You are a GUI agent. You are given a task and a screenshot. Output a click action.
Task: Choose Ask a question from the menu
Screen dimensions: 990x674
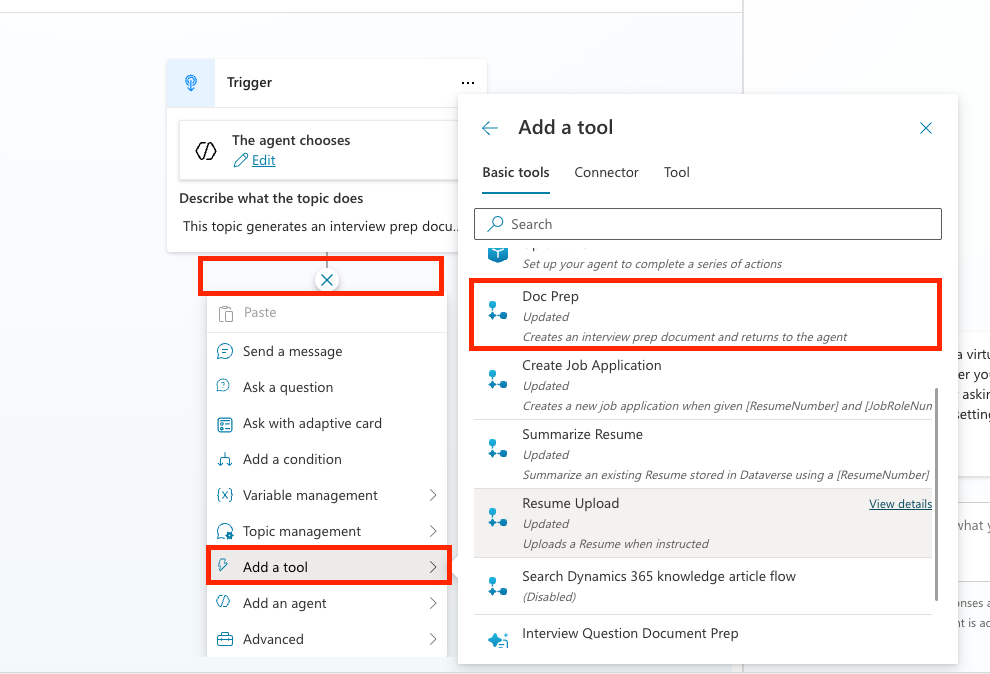[x=327, y=387]
